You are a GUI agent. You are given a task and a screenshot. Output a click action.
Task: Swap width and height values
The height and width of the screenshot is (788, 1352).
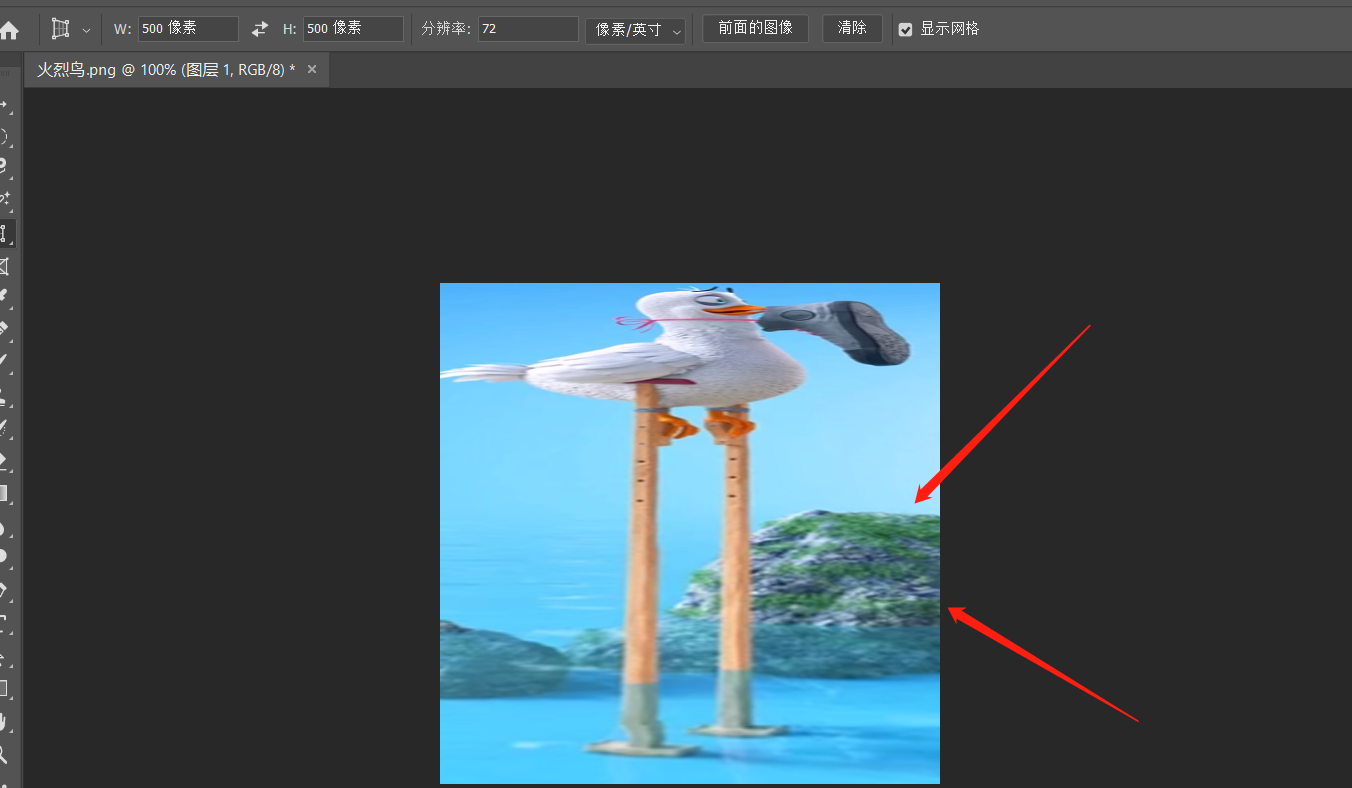point(260,29)
